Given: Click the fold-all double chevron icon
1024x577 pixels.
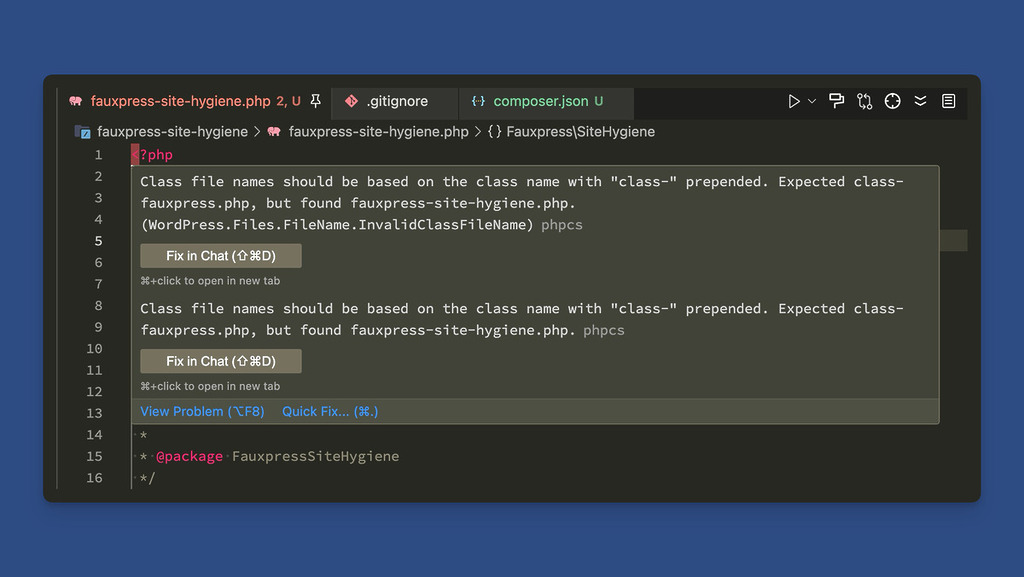Looking at the screenshot, I should [921, 101].
